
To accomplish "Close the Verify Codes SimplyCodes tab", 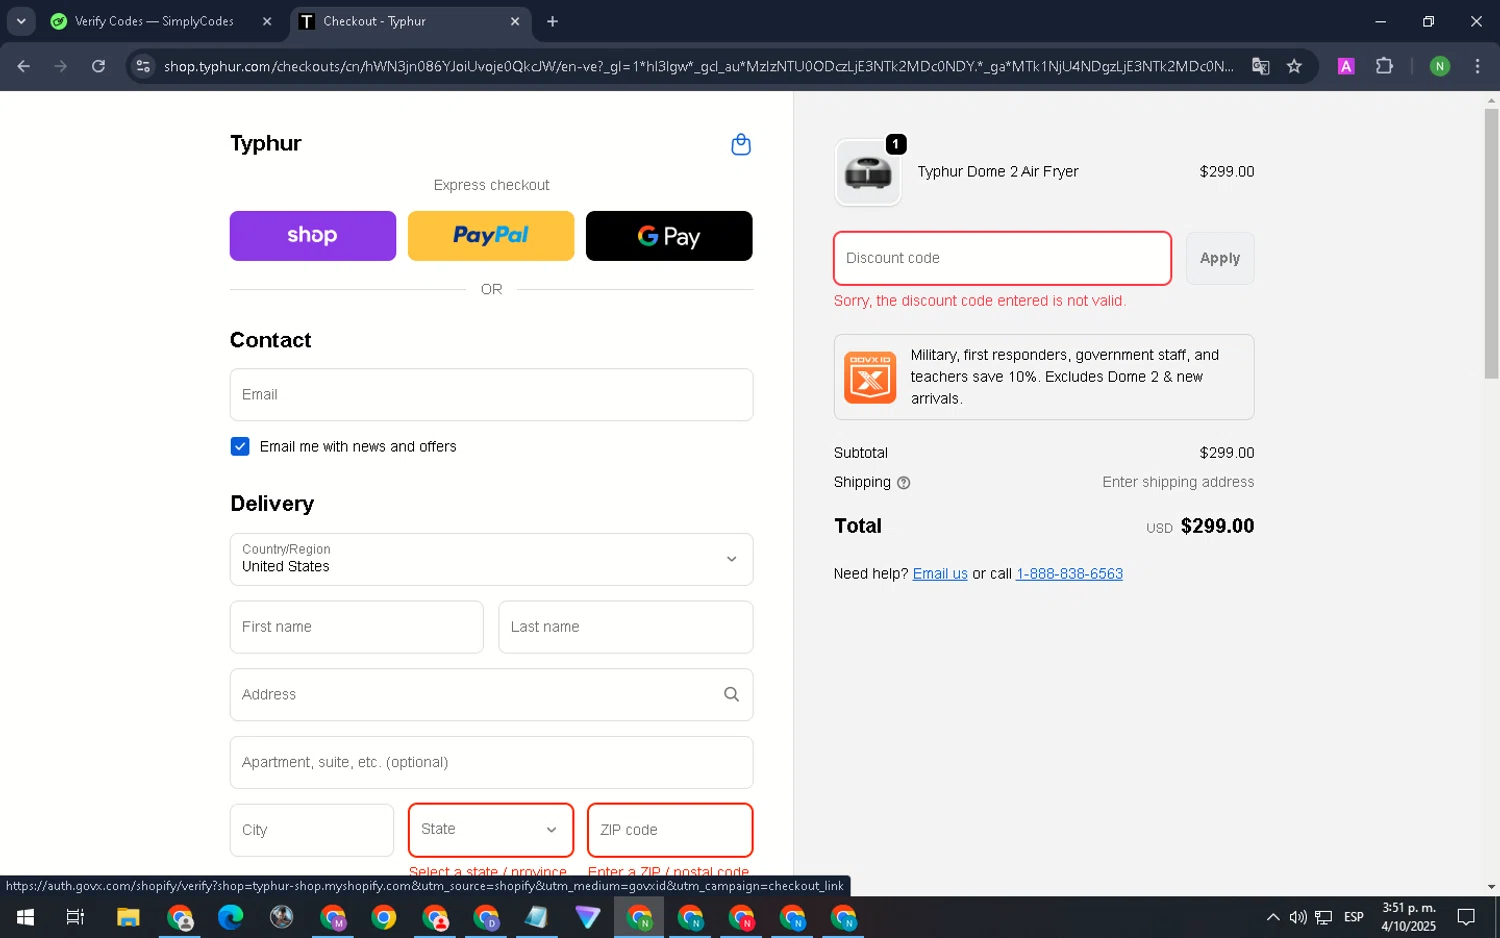I will tap(267, 21).
